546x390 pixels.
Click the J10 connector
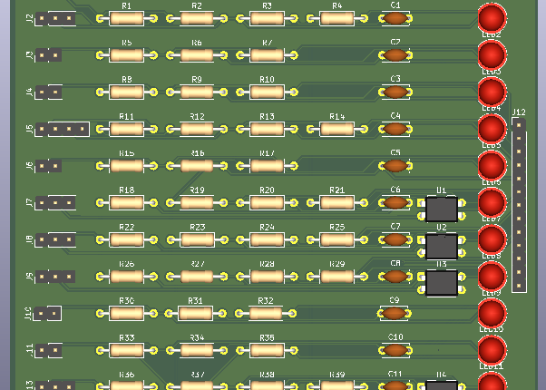48,314
